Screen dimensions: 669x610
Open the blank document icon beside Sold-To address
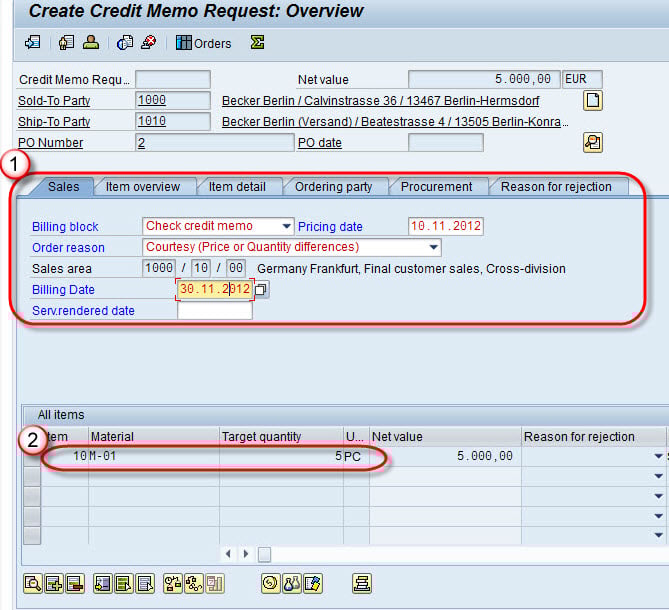[593, 100]
